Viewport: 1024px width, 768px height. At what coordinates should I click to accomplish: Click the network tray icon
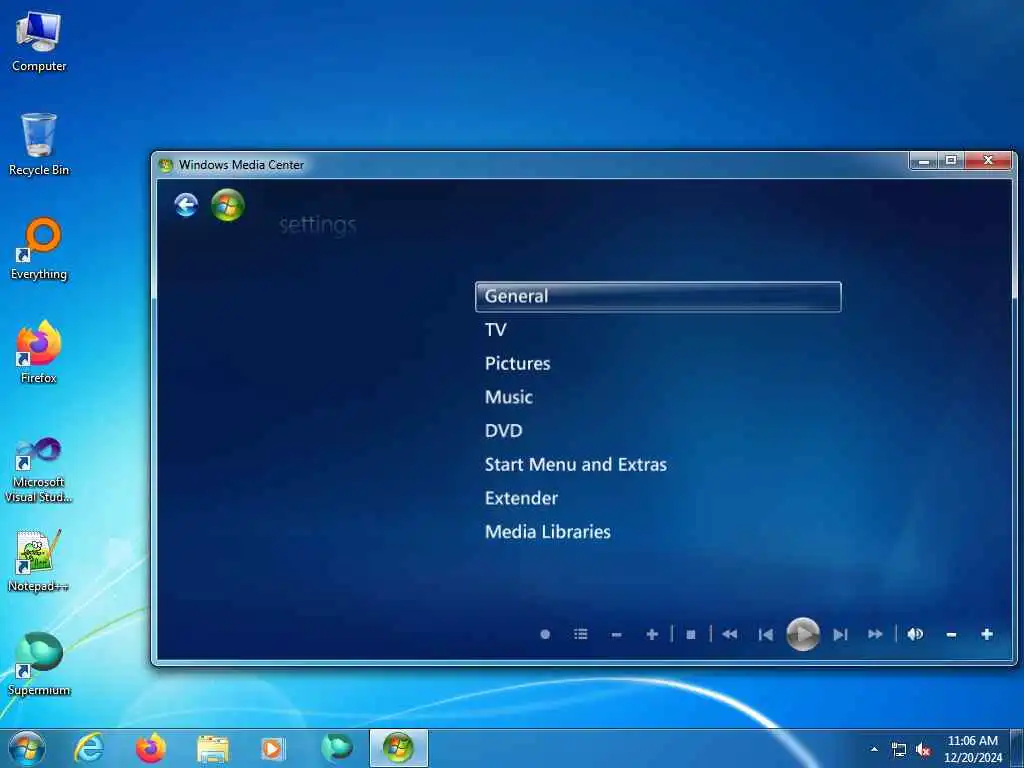click(899, 750)
